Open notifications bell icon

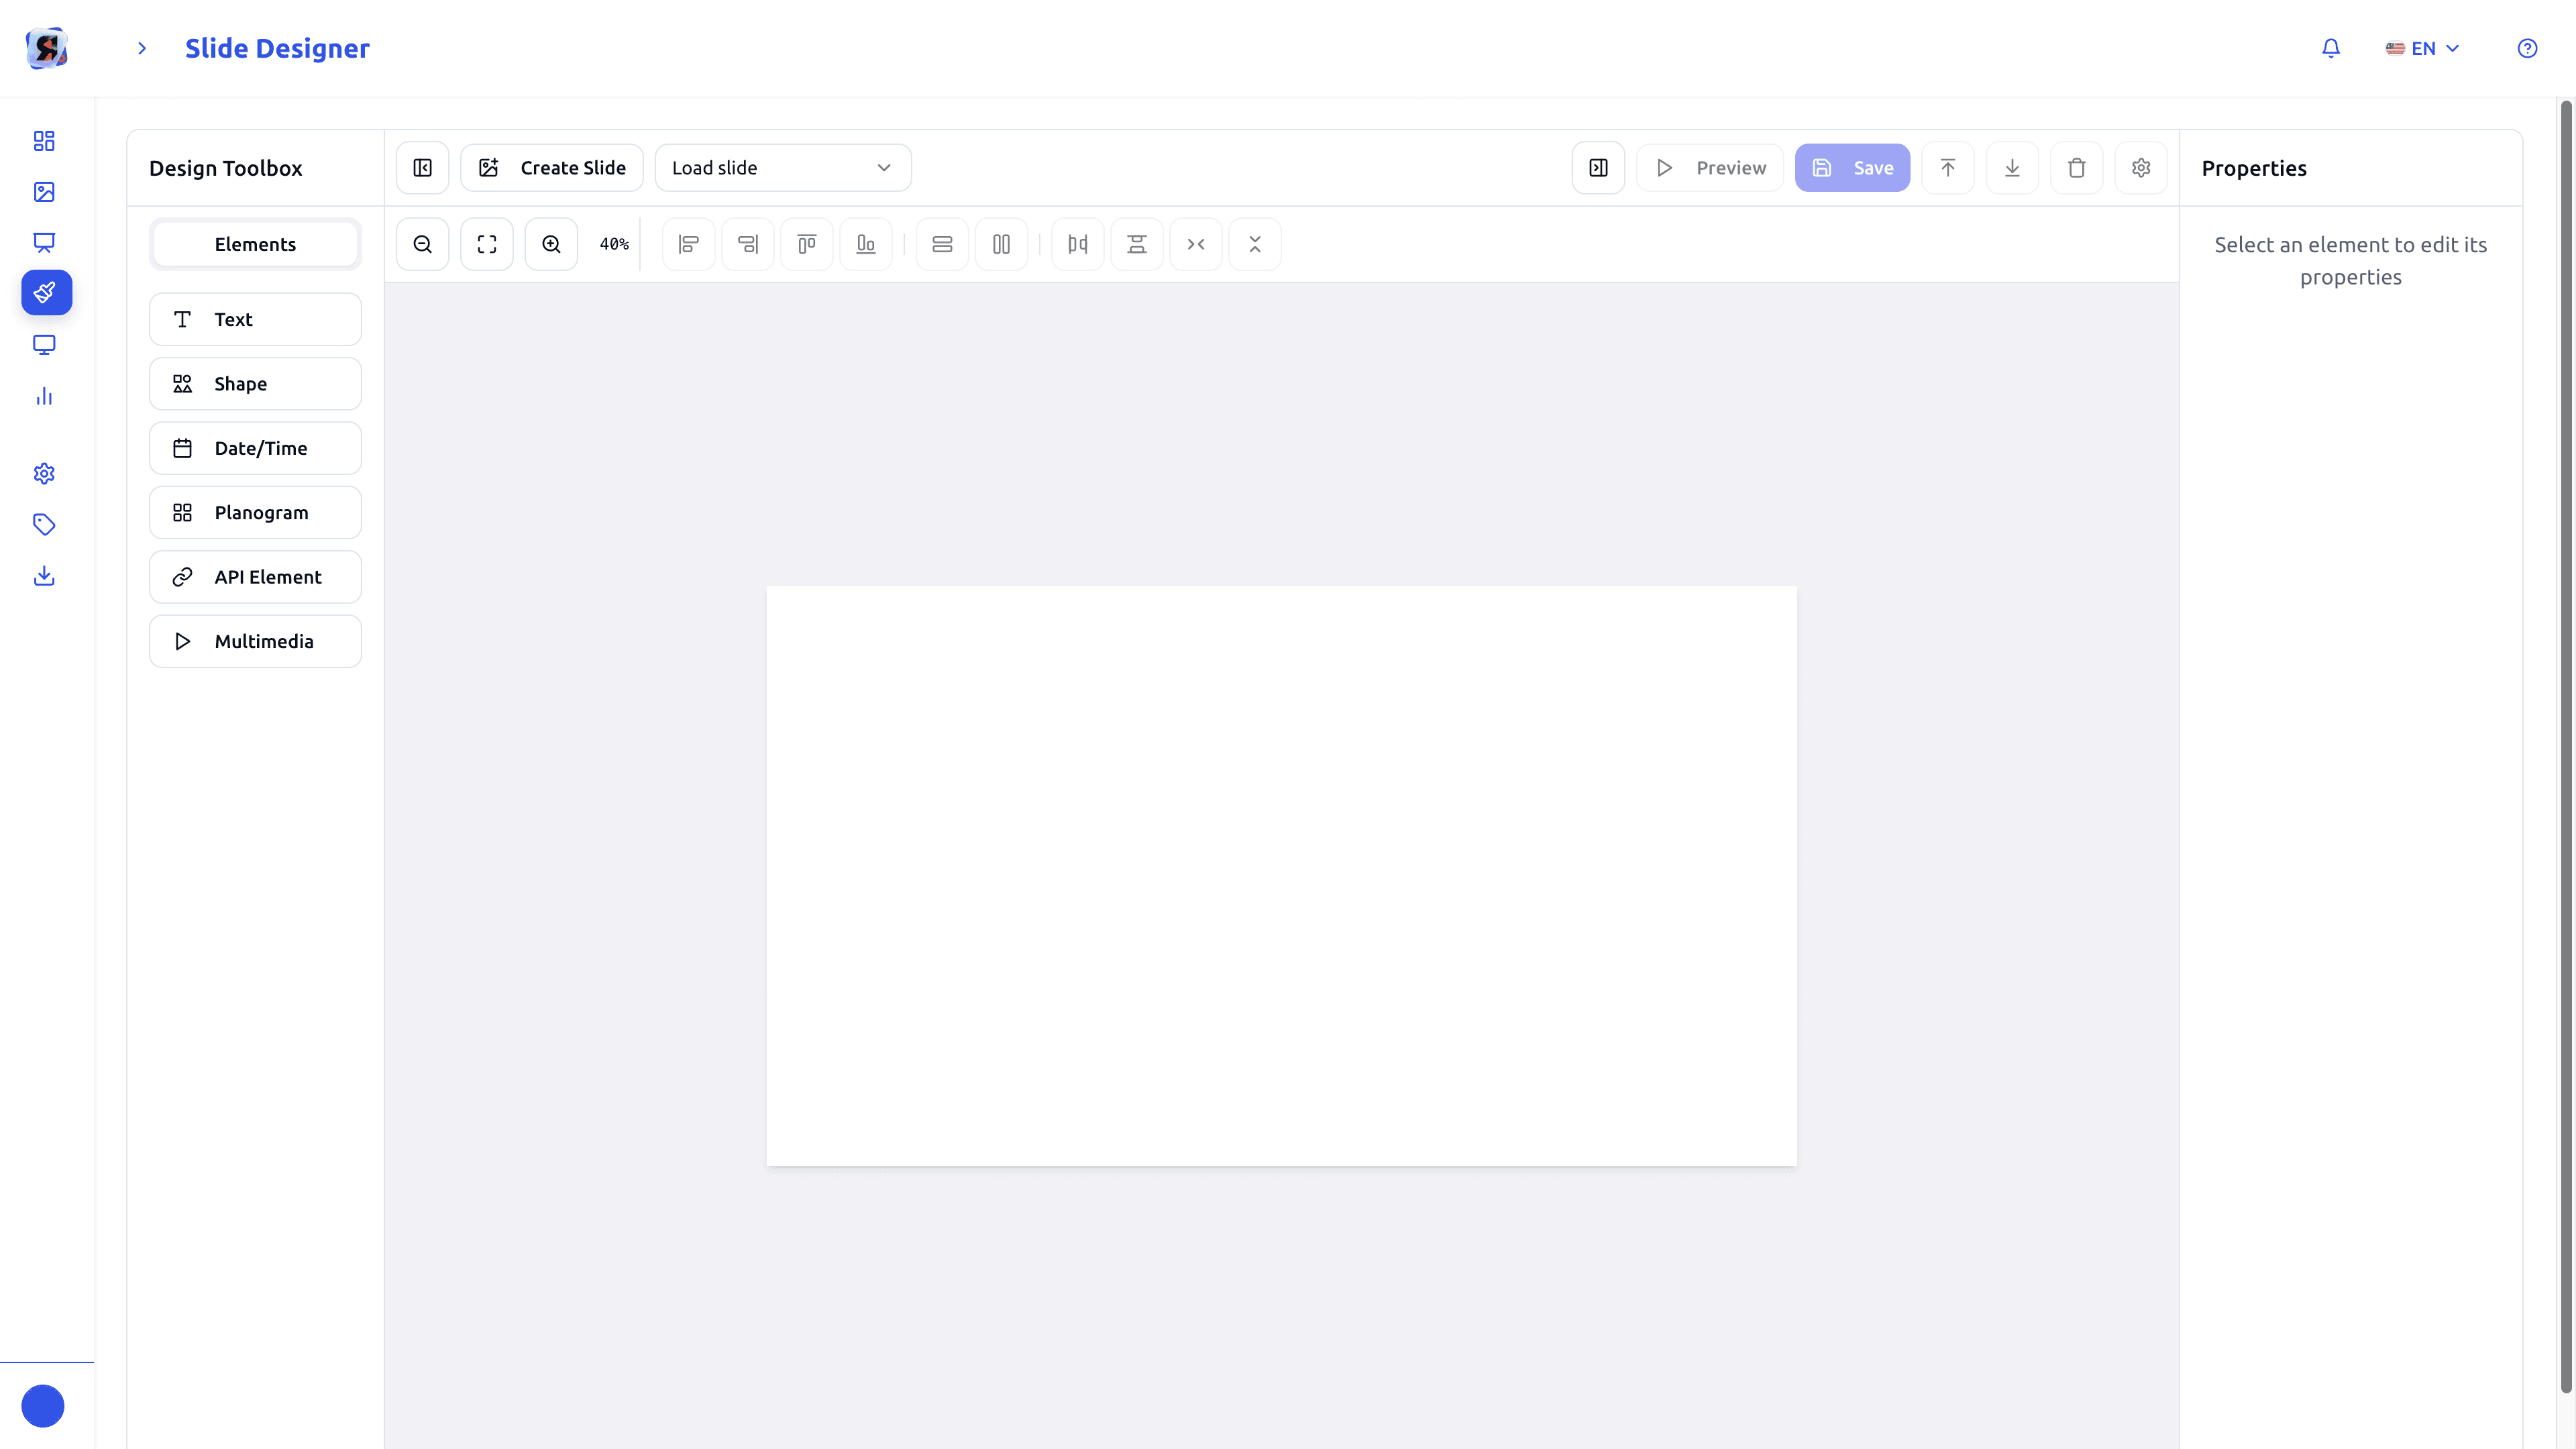(x=2330, y=48)
